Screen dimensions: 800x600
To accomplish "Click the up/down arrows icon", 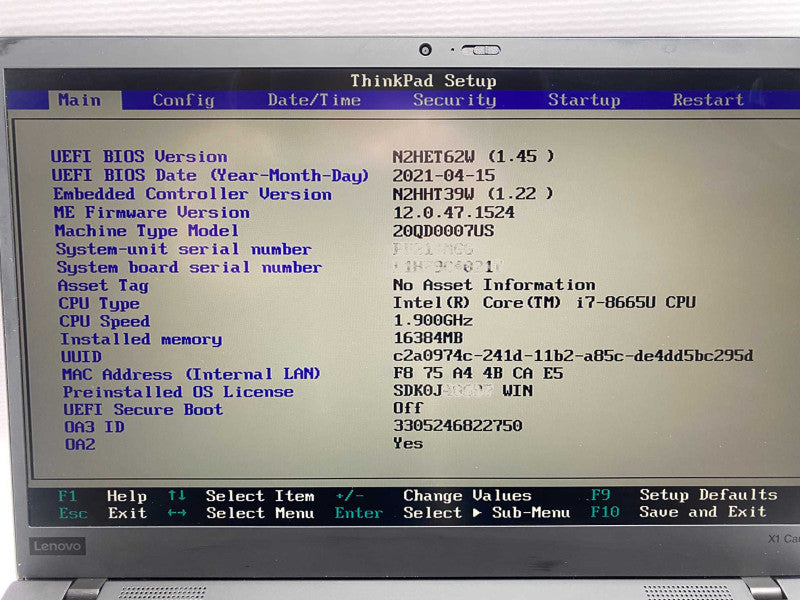I will coord(177,495).
